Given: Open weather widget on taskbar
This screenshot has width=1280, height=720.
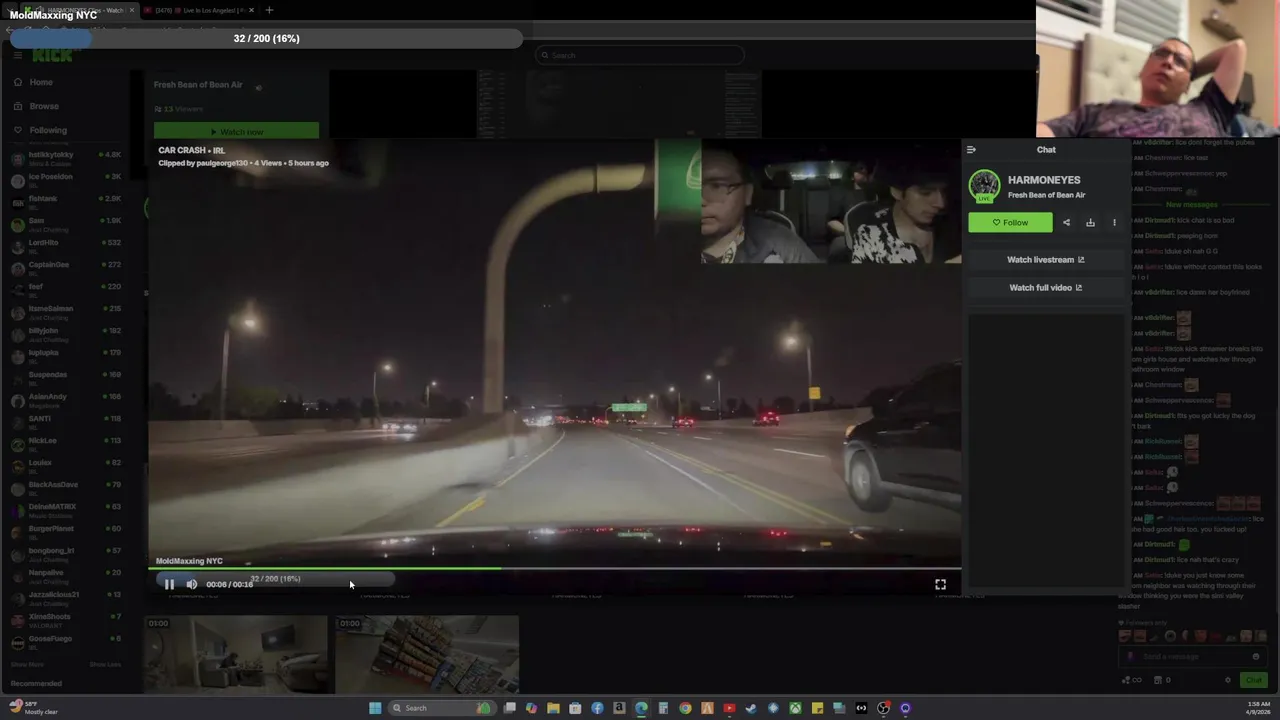Looking at the screenshot, I should (33, 708).
